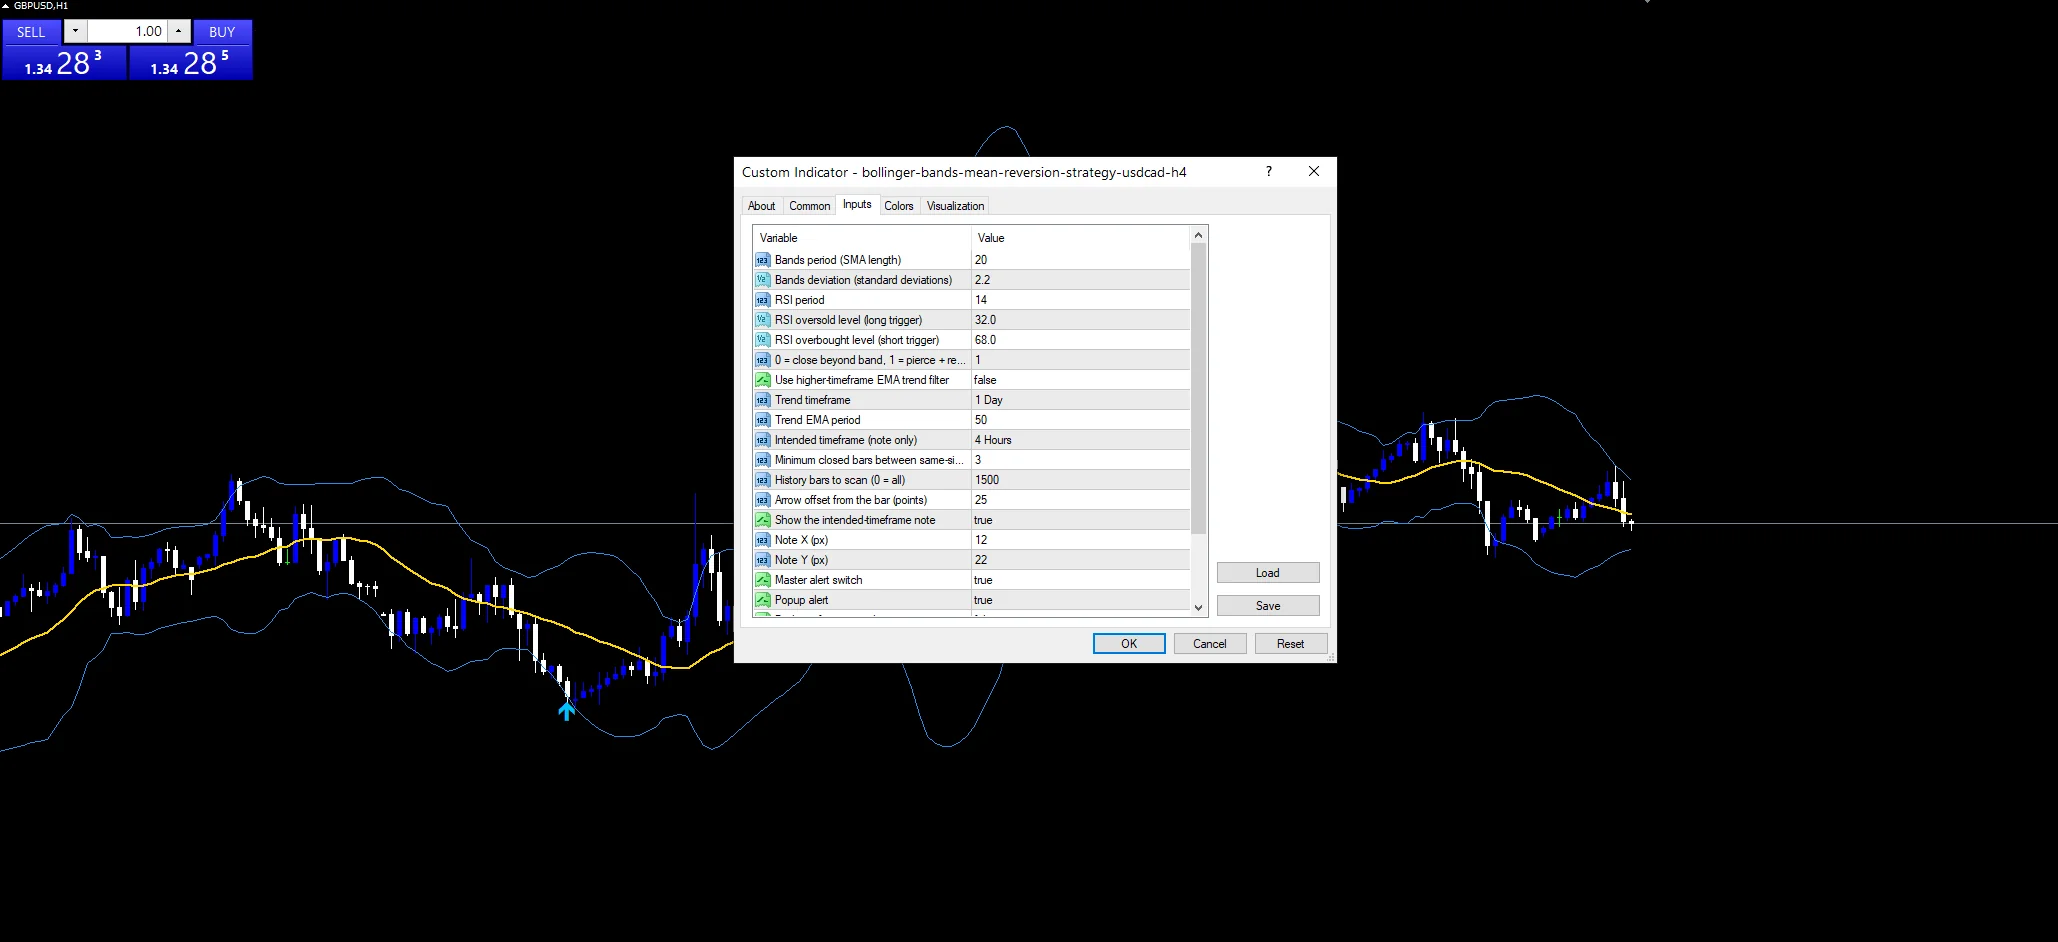
Task: Select Bands period value 20
Action: coord(1080,260)
